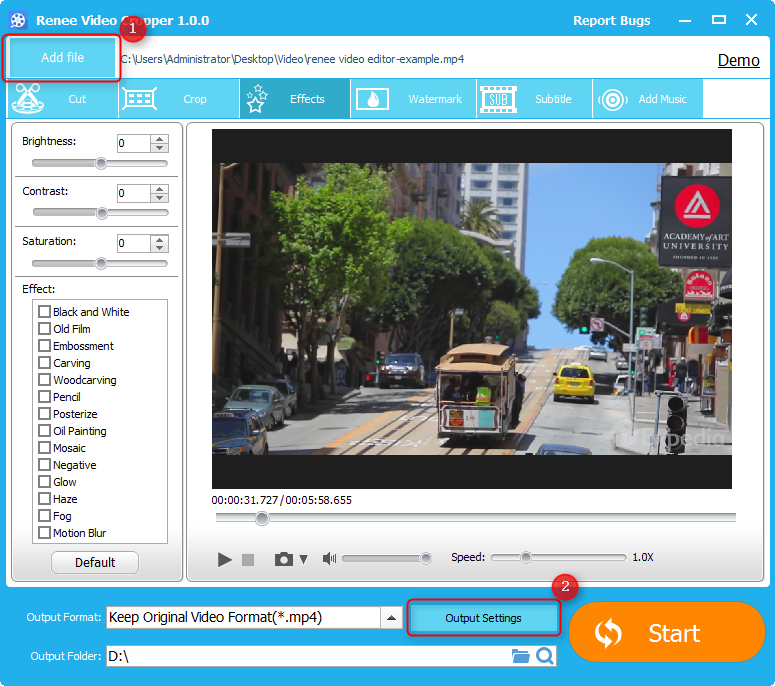
Task: Click the Output Folder path field
Action: pos(306,656)
